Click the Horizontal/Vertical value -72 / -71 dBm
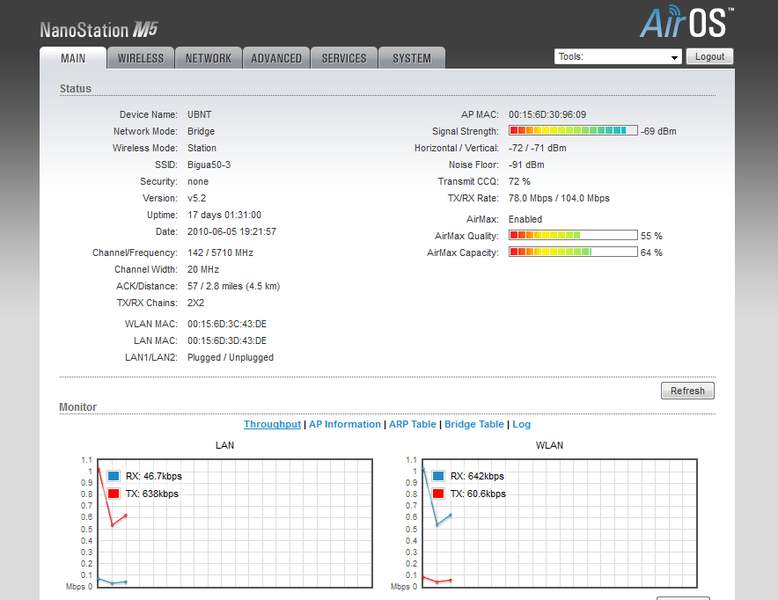Viewport: 778px width, 600px height. 537,148
